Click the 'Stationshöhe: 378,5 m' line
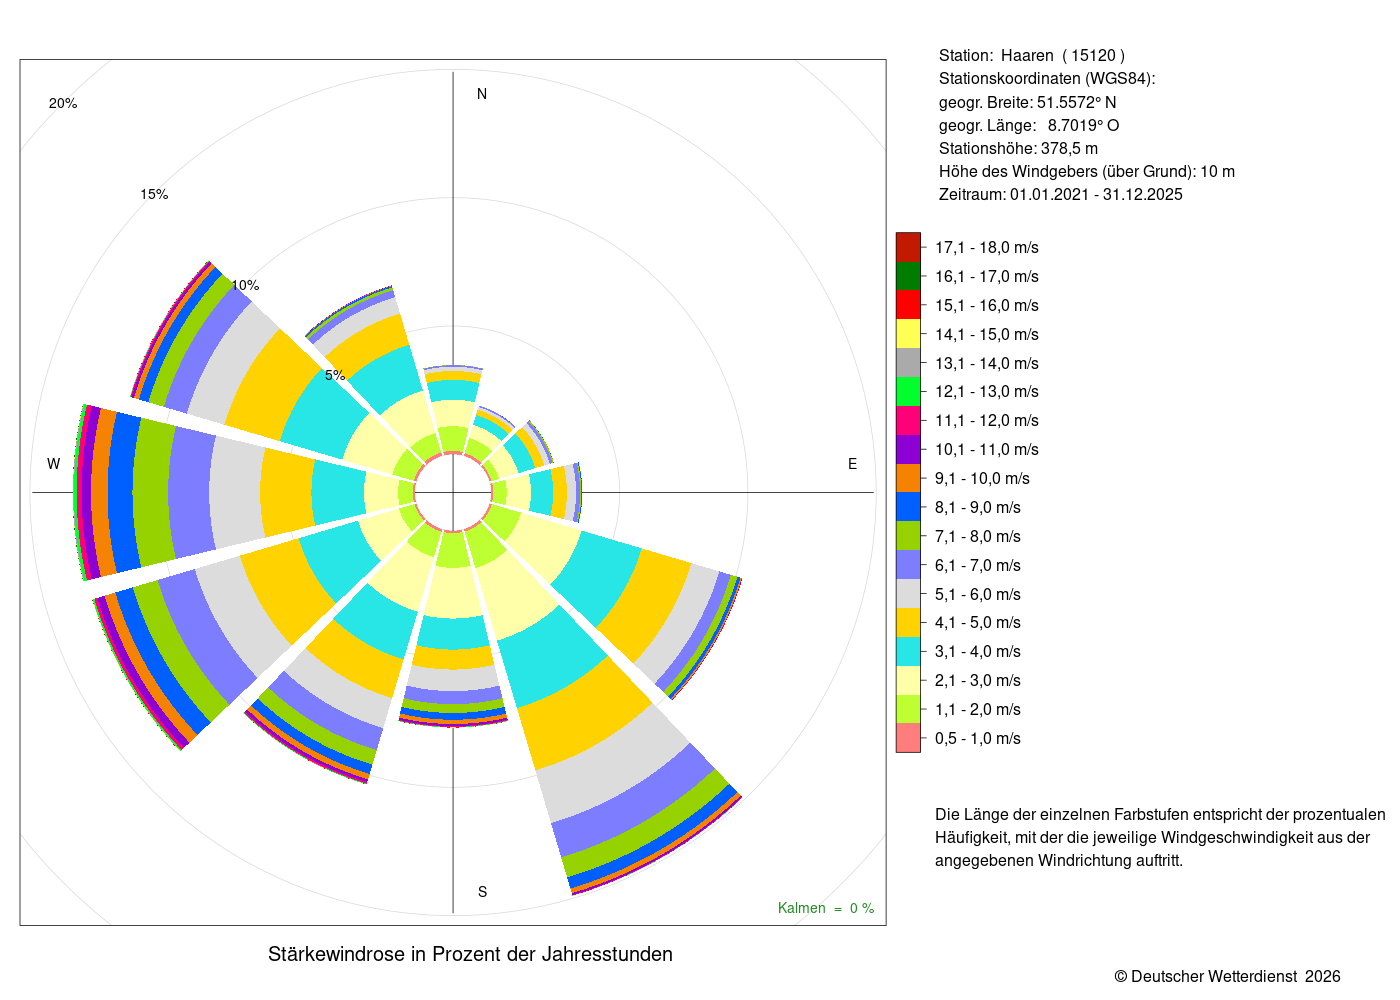The width and height of the screenshot is (1400, 1000). click(x=1018, y=148)
